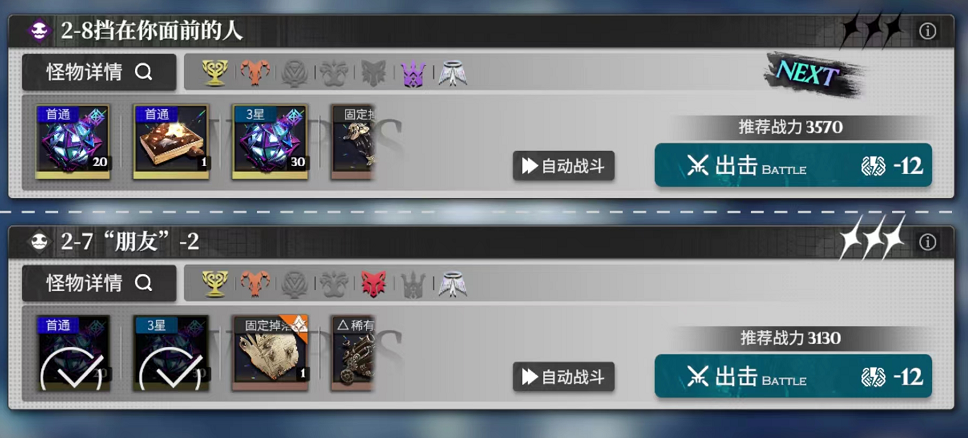Open 怪物详情 monster details for stage 2-8

pos(99,72)
